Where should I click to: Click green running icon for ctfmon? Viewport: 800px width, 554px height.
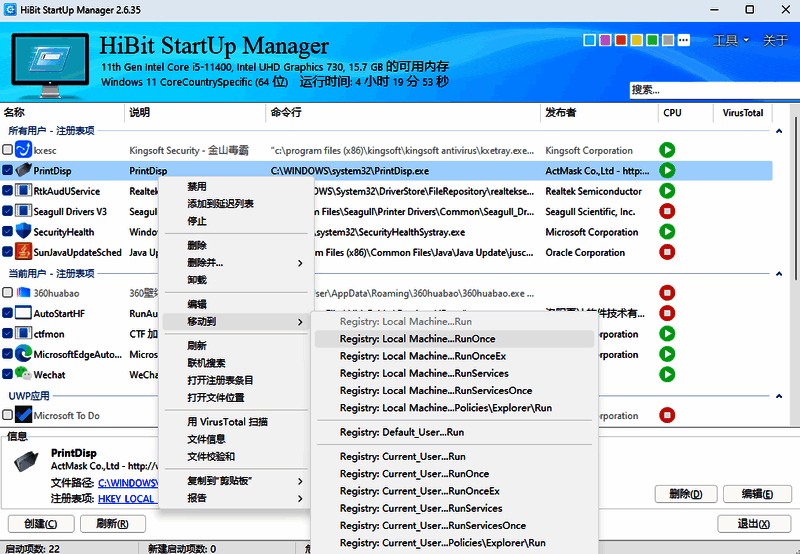point(667,334)
